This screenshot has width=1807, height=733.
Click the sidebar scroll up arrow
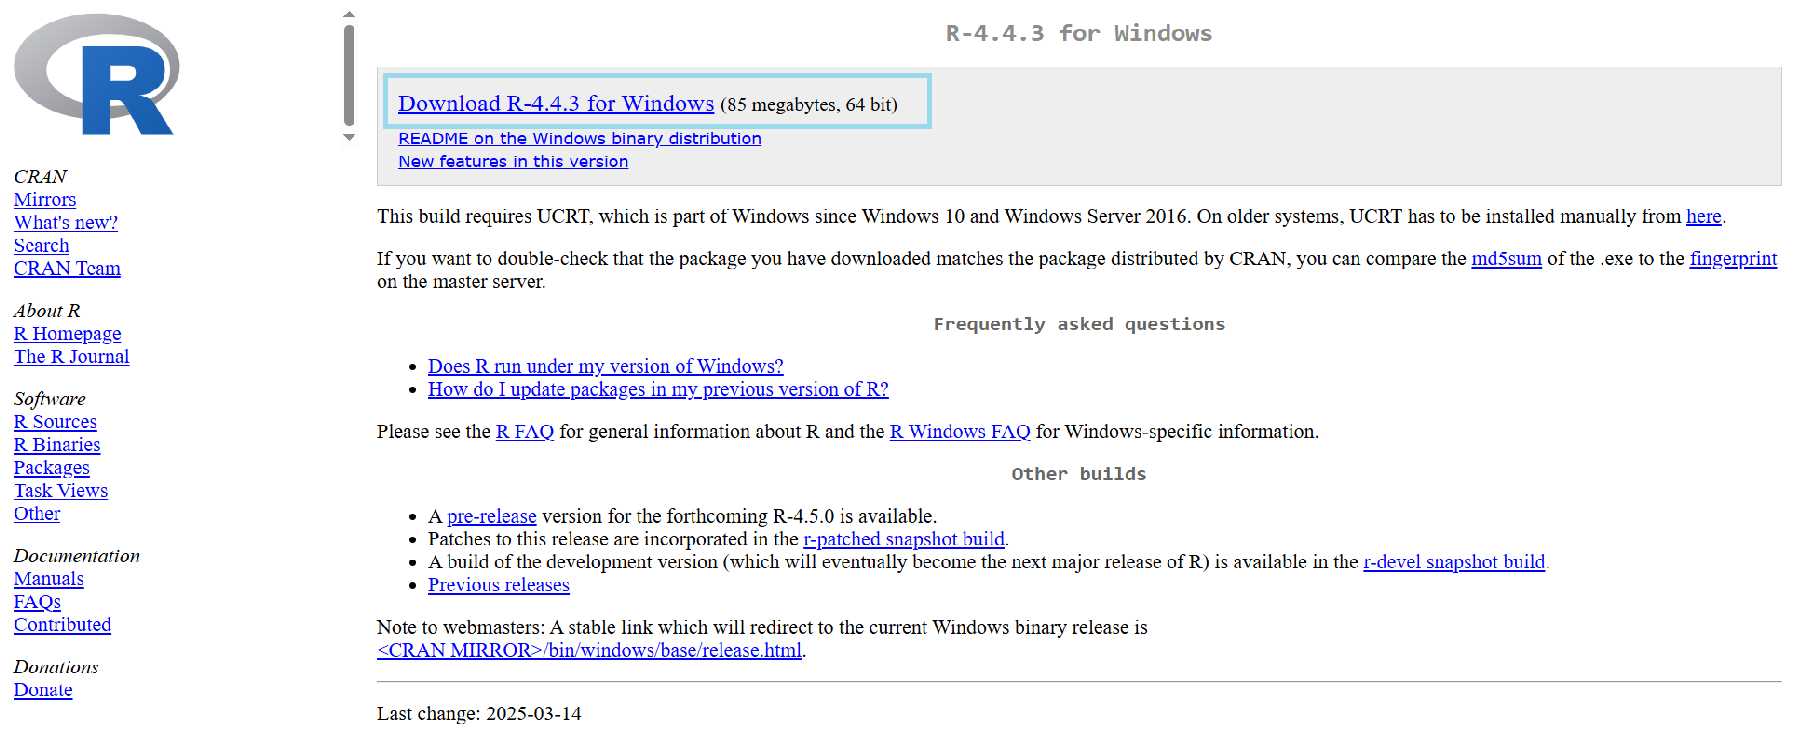349,14
